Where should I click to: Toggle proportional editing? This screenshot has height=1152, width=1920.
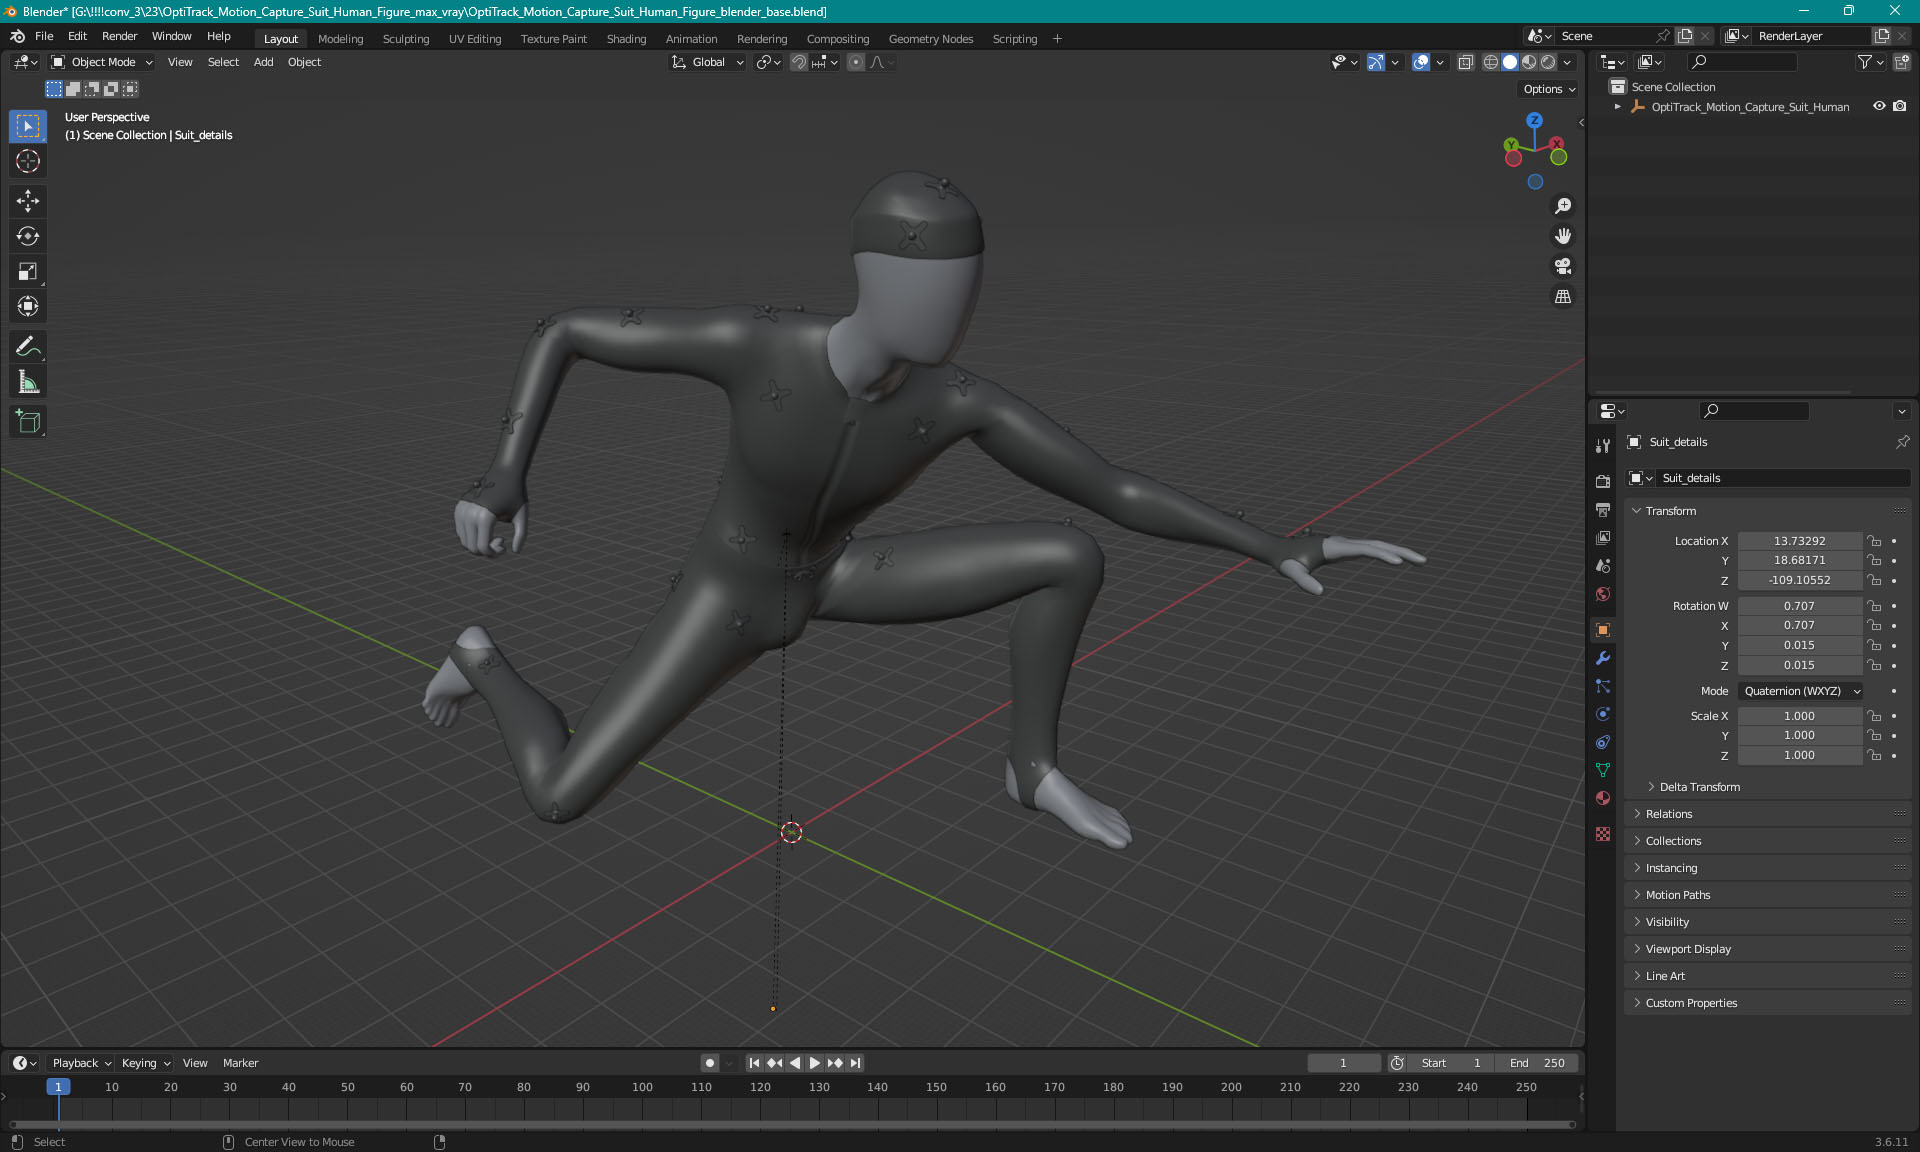pyautogui.click(x=856, y=62)
